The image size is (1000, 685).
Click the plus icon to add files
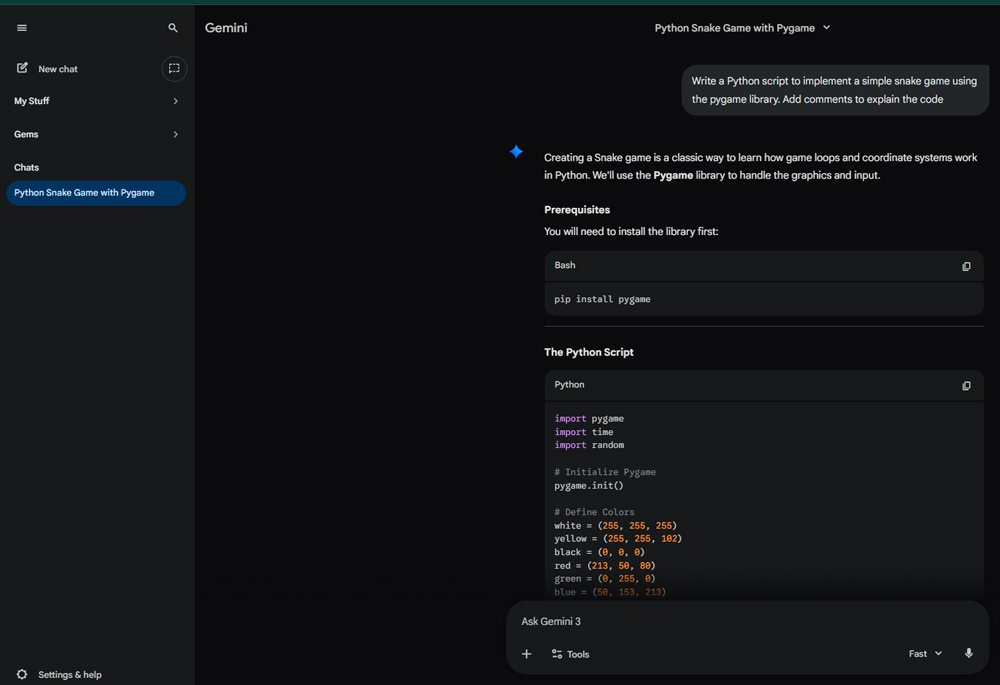click(527, 654)
